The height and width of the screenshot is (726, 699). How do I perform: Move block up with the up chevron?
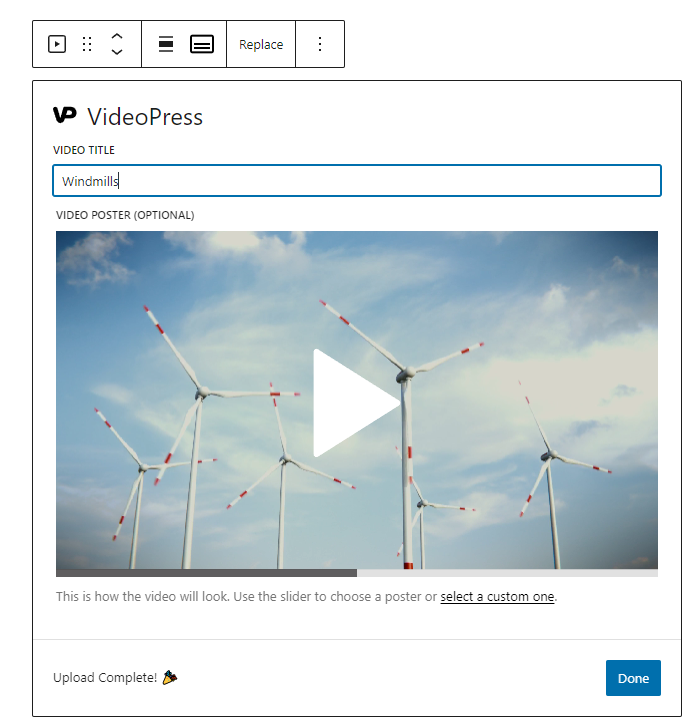117,36
